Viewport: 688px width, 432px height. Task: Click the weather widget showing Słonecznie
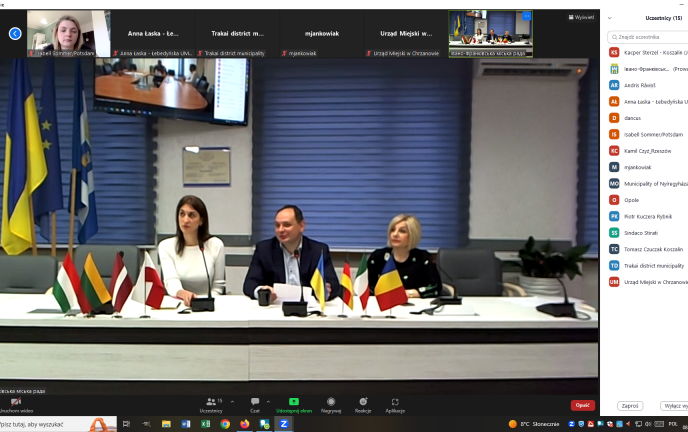[x=534, y=424]
